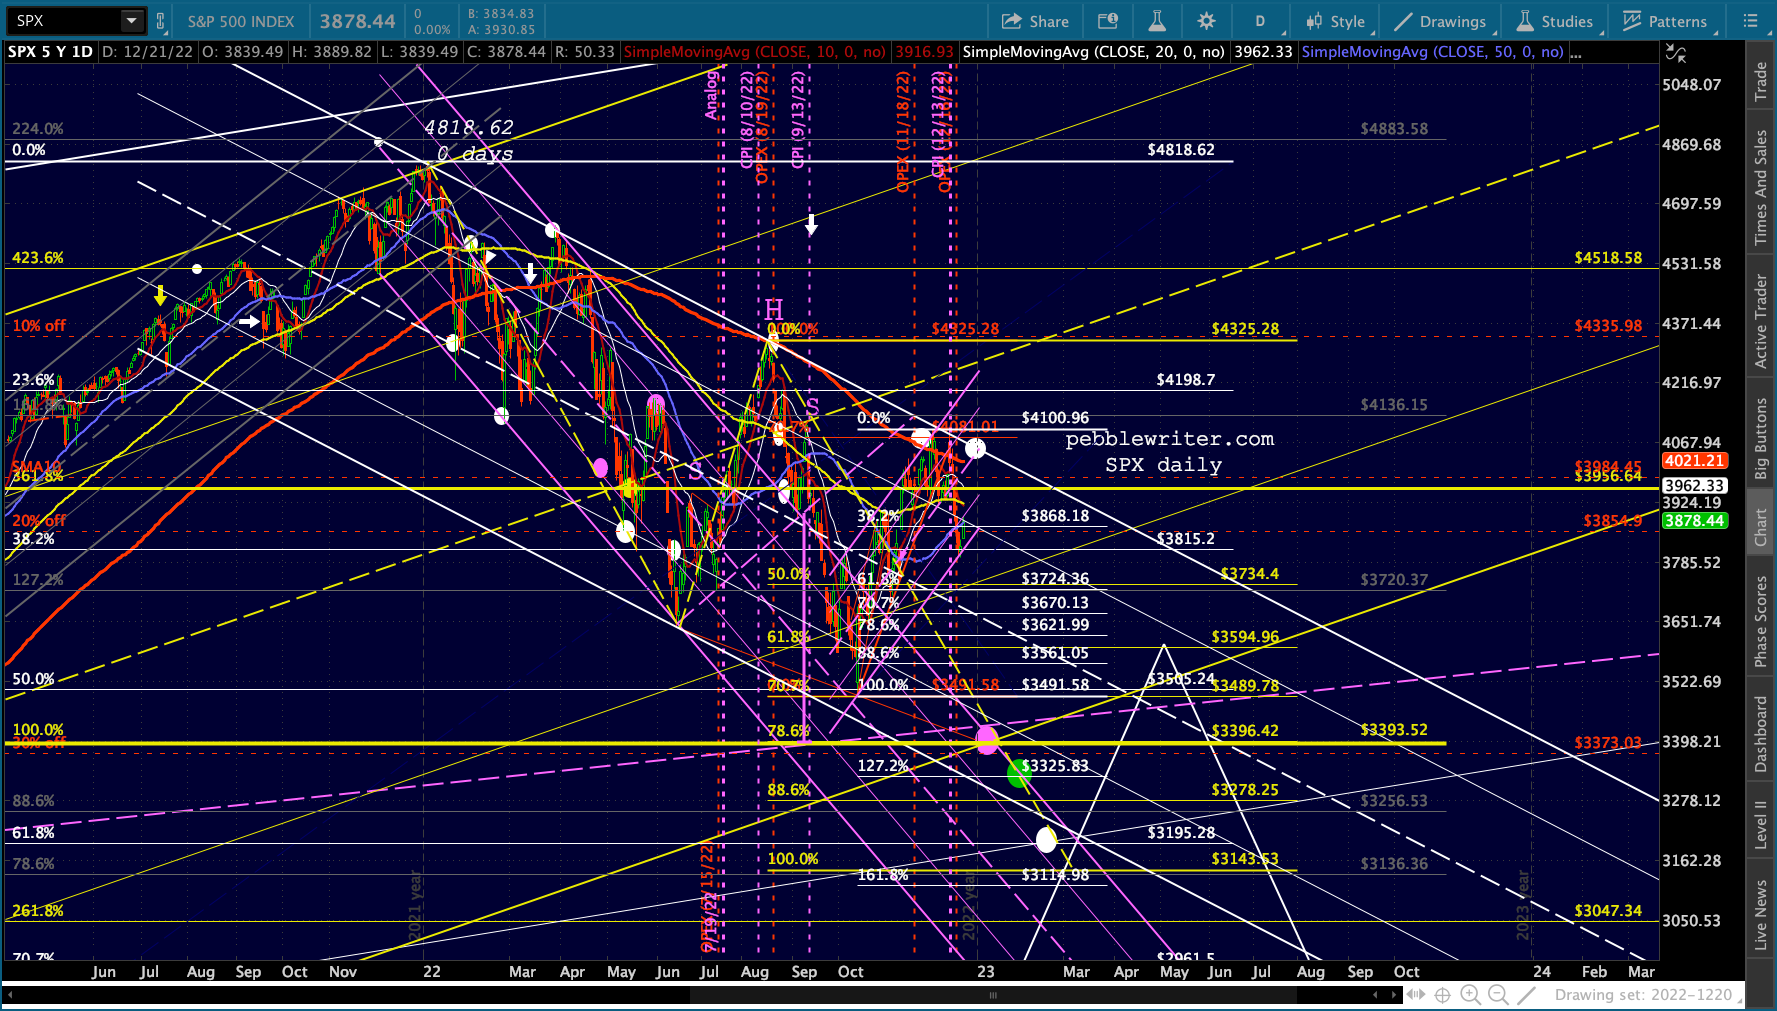Image resolution: width=1777 pixels, height=1011 pixels.
Task: Switch to the Trade side tab
Action: 1761,82
